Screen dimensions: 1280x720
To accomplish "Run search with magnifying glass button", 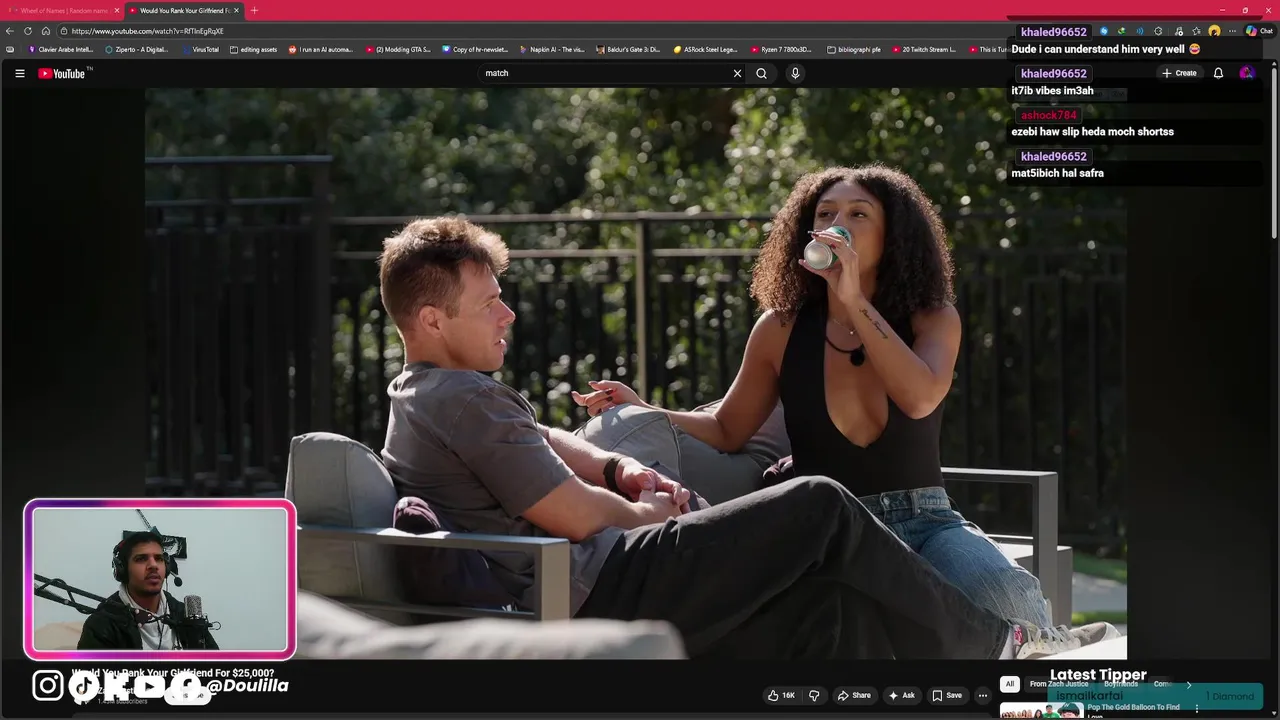I will (761, 73).
